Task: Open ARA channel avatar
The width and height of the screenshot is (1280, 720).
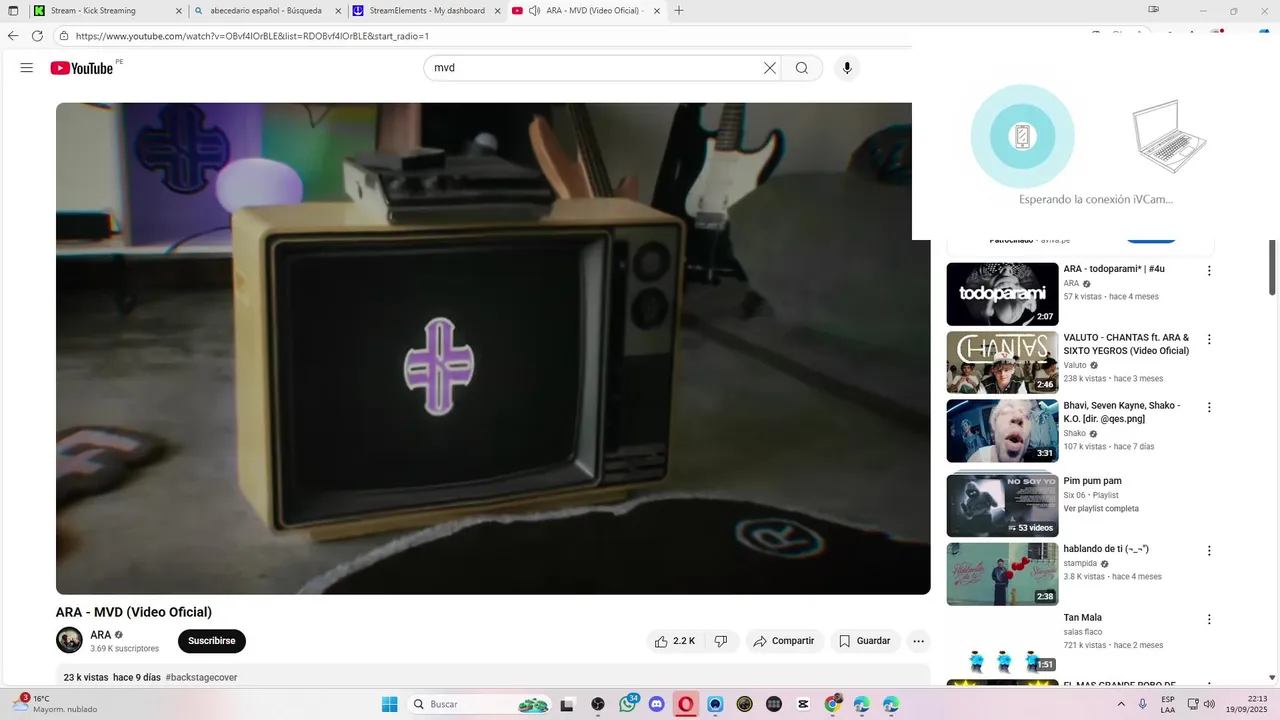Action: pyautogui.click(x=69, y=640)
